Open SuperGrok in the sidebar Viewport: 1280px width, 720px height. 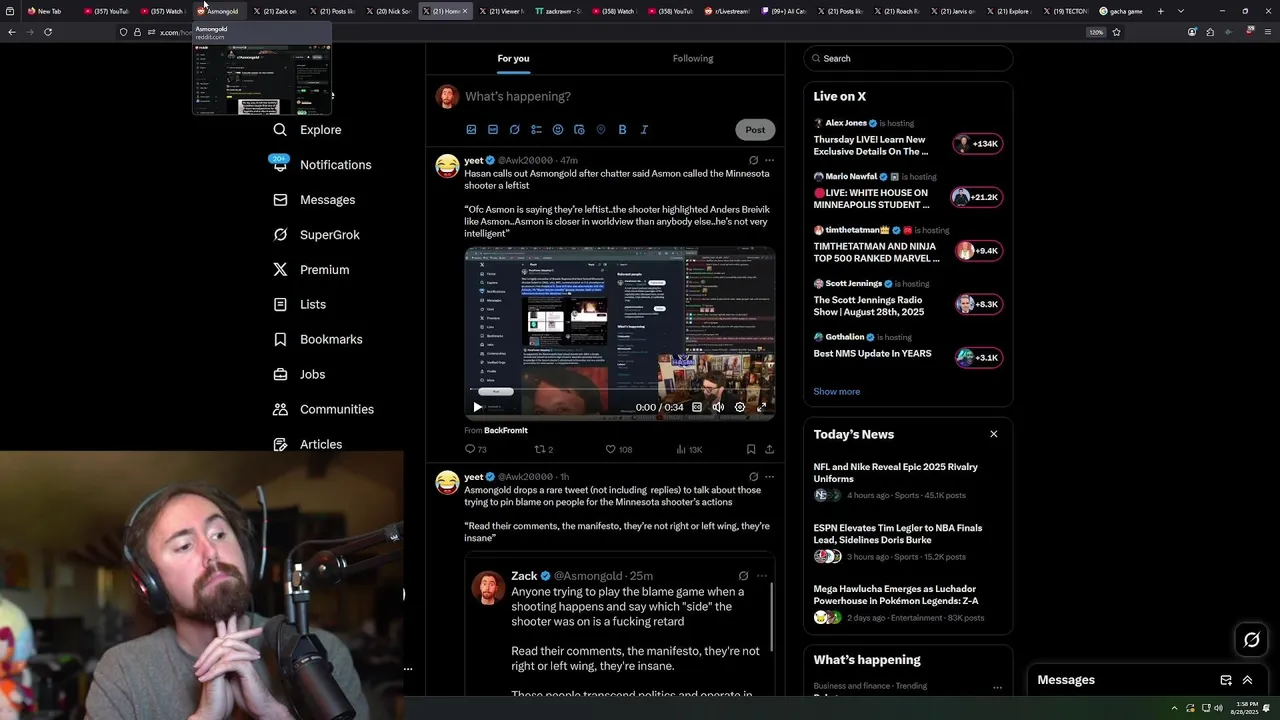316,235
